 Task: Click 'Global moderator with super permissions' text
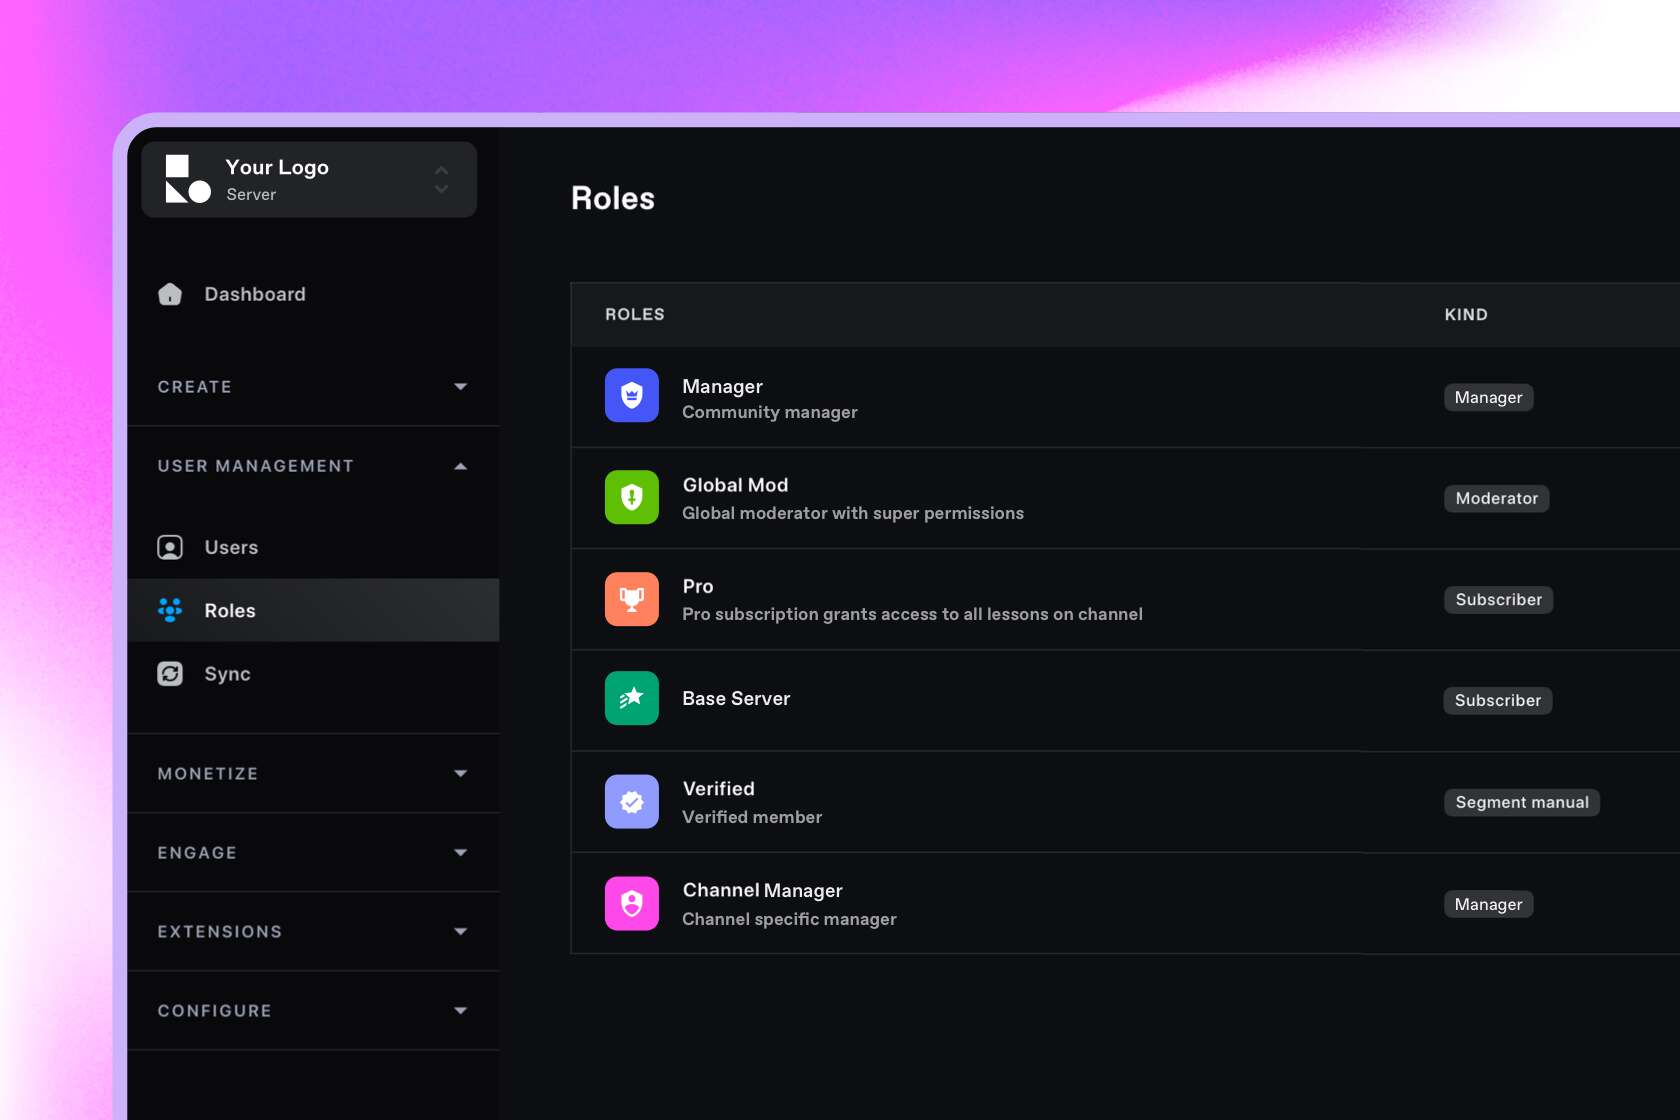click(x=853, y=513)
